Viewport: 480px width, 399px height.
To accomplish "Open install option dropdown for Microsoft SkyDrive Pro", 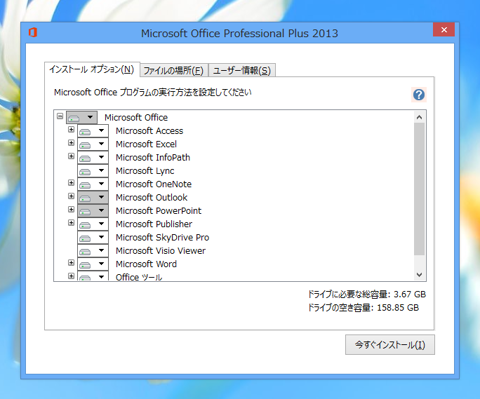I will click(x=93, y=237).
